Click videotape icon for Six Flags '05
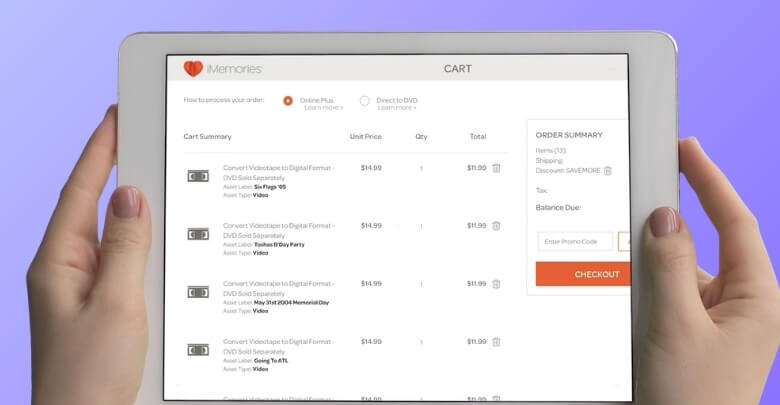The height and width of the screenshot is (405, 780). pos(198,176)
